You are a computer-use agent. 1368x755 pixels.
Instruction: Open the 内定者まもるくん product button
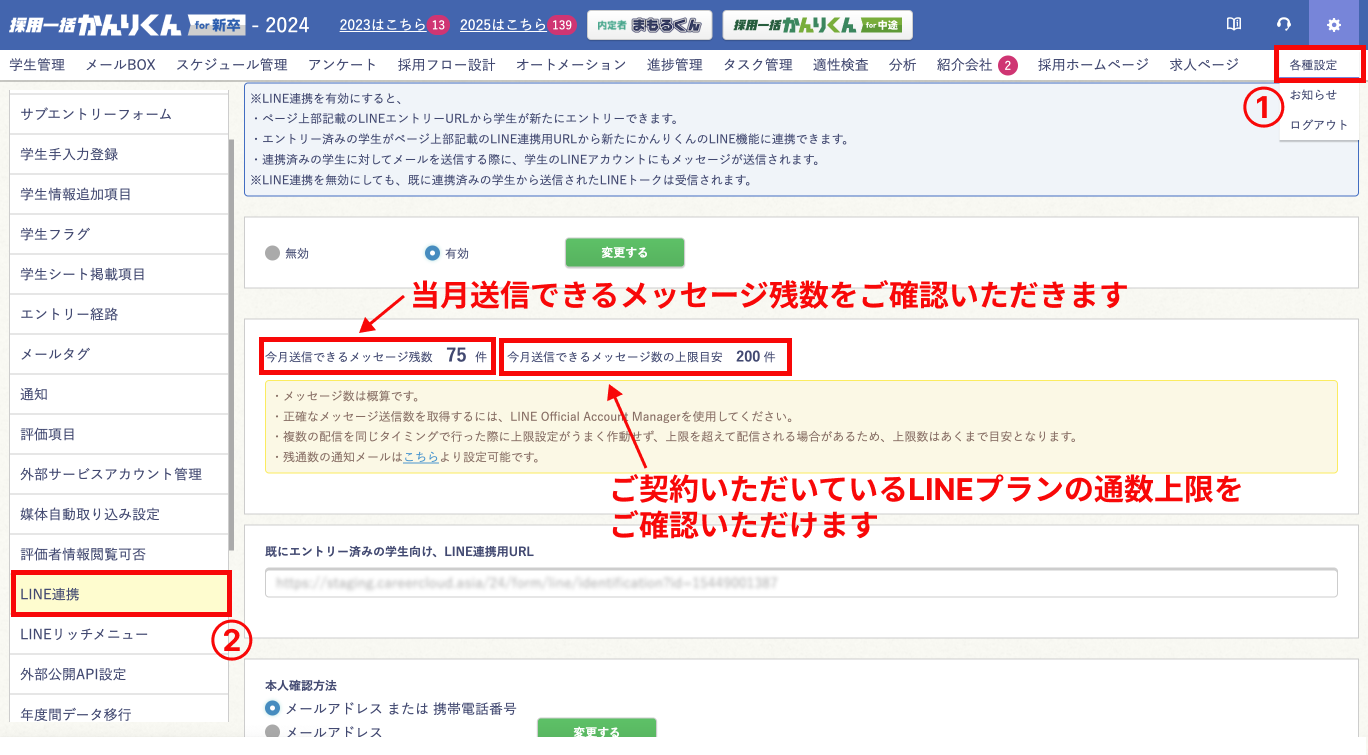(649, 25)
